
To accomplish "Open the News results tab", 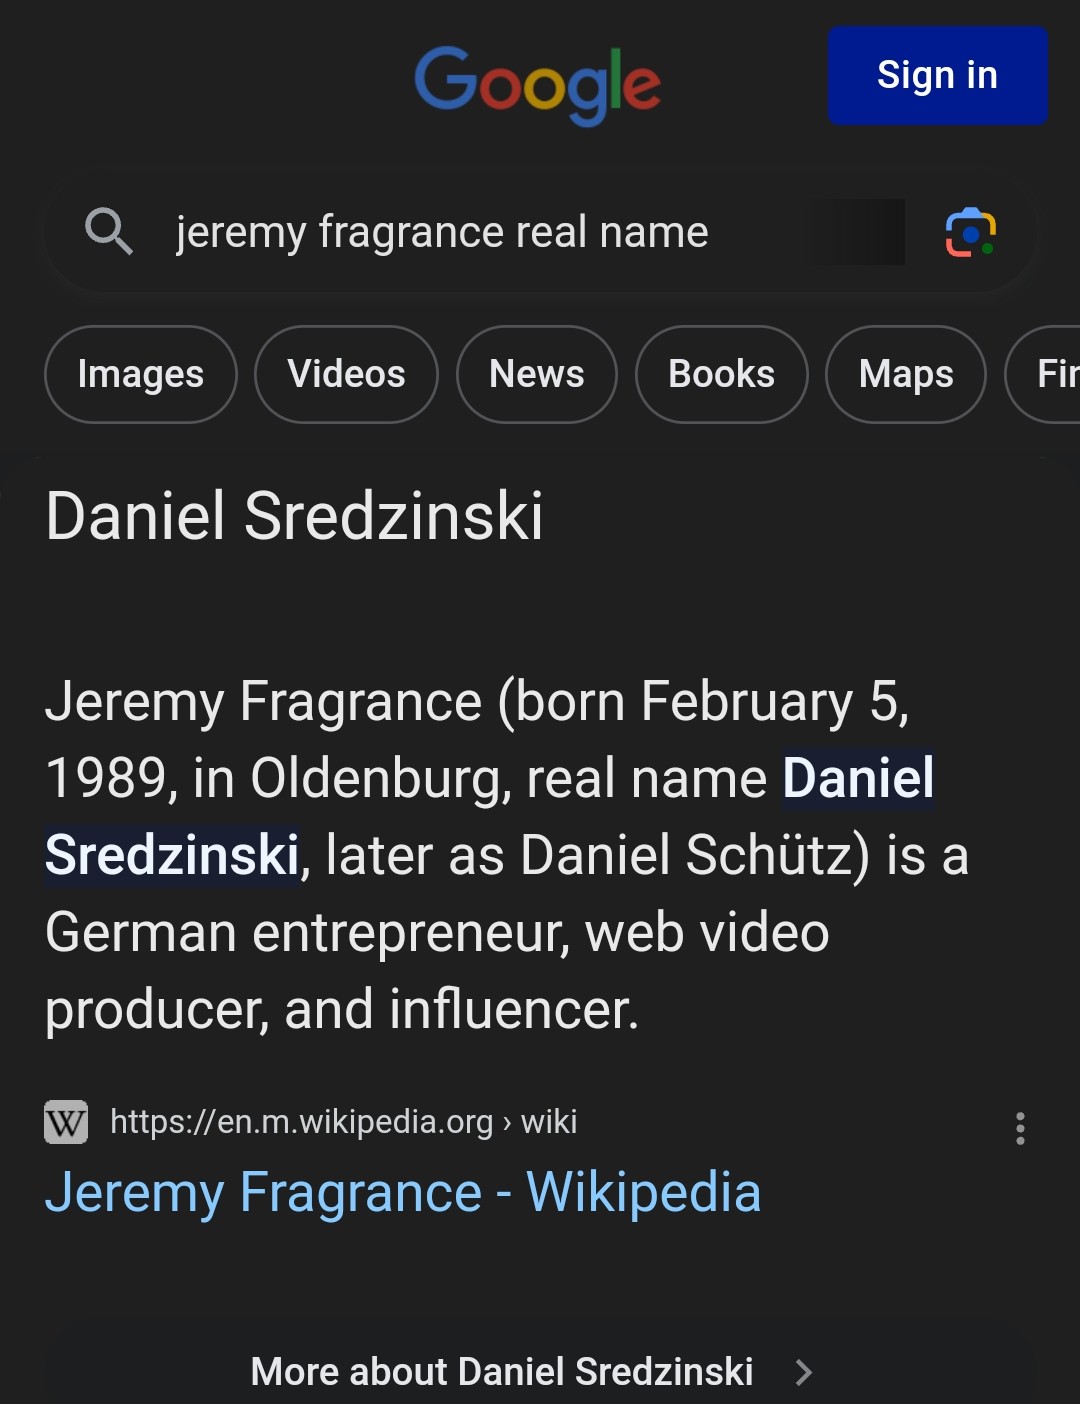I will (x=536, y=374).
